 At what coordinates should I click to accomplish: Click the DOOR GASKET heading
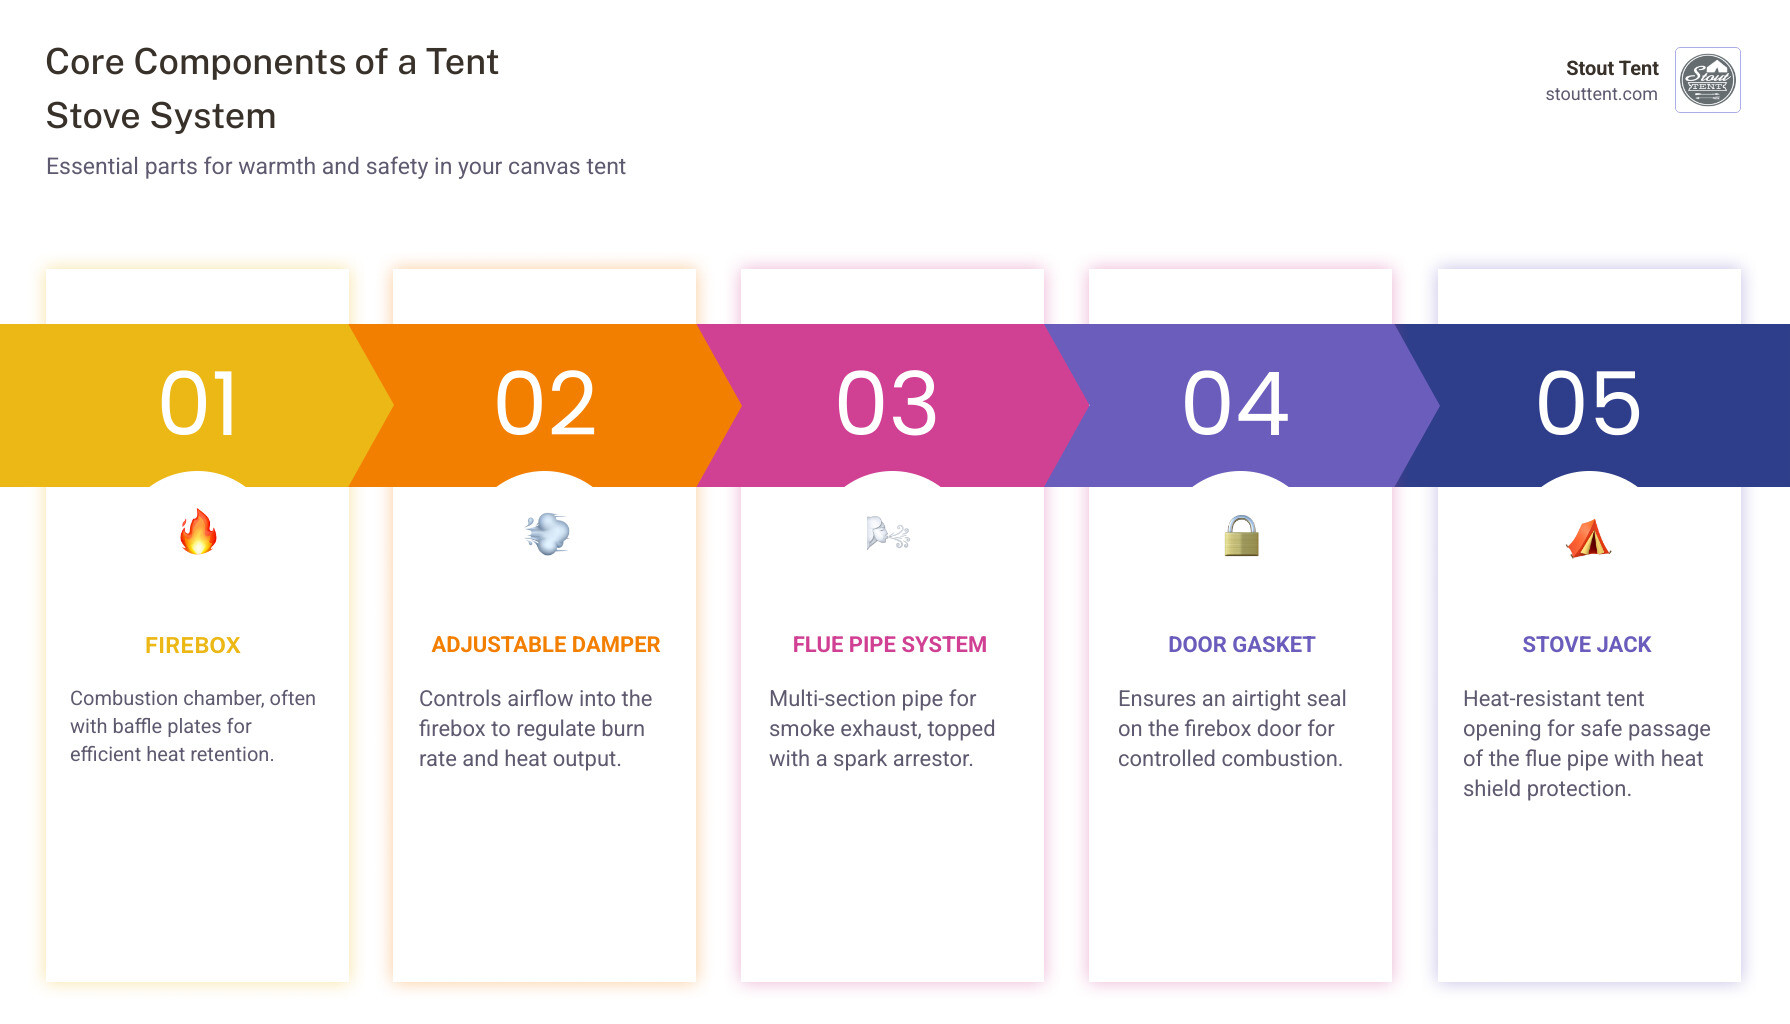coord(1241,645)
